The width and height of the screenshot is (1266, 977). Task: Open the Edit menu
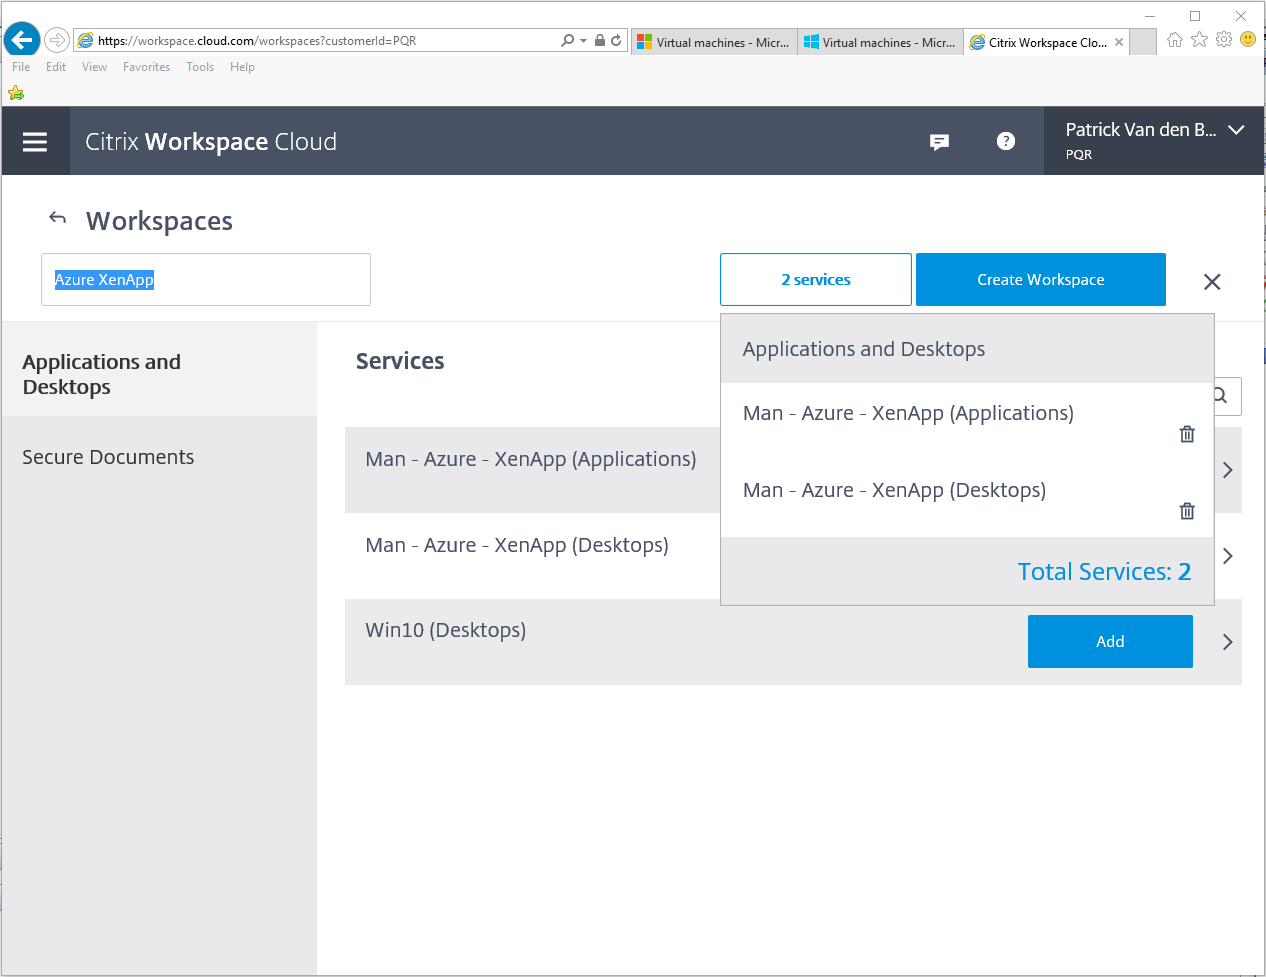pos(56,67)
